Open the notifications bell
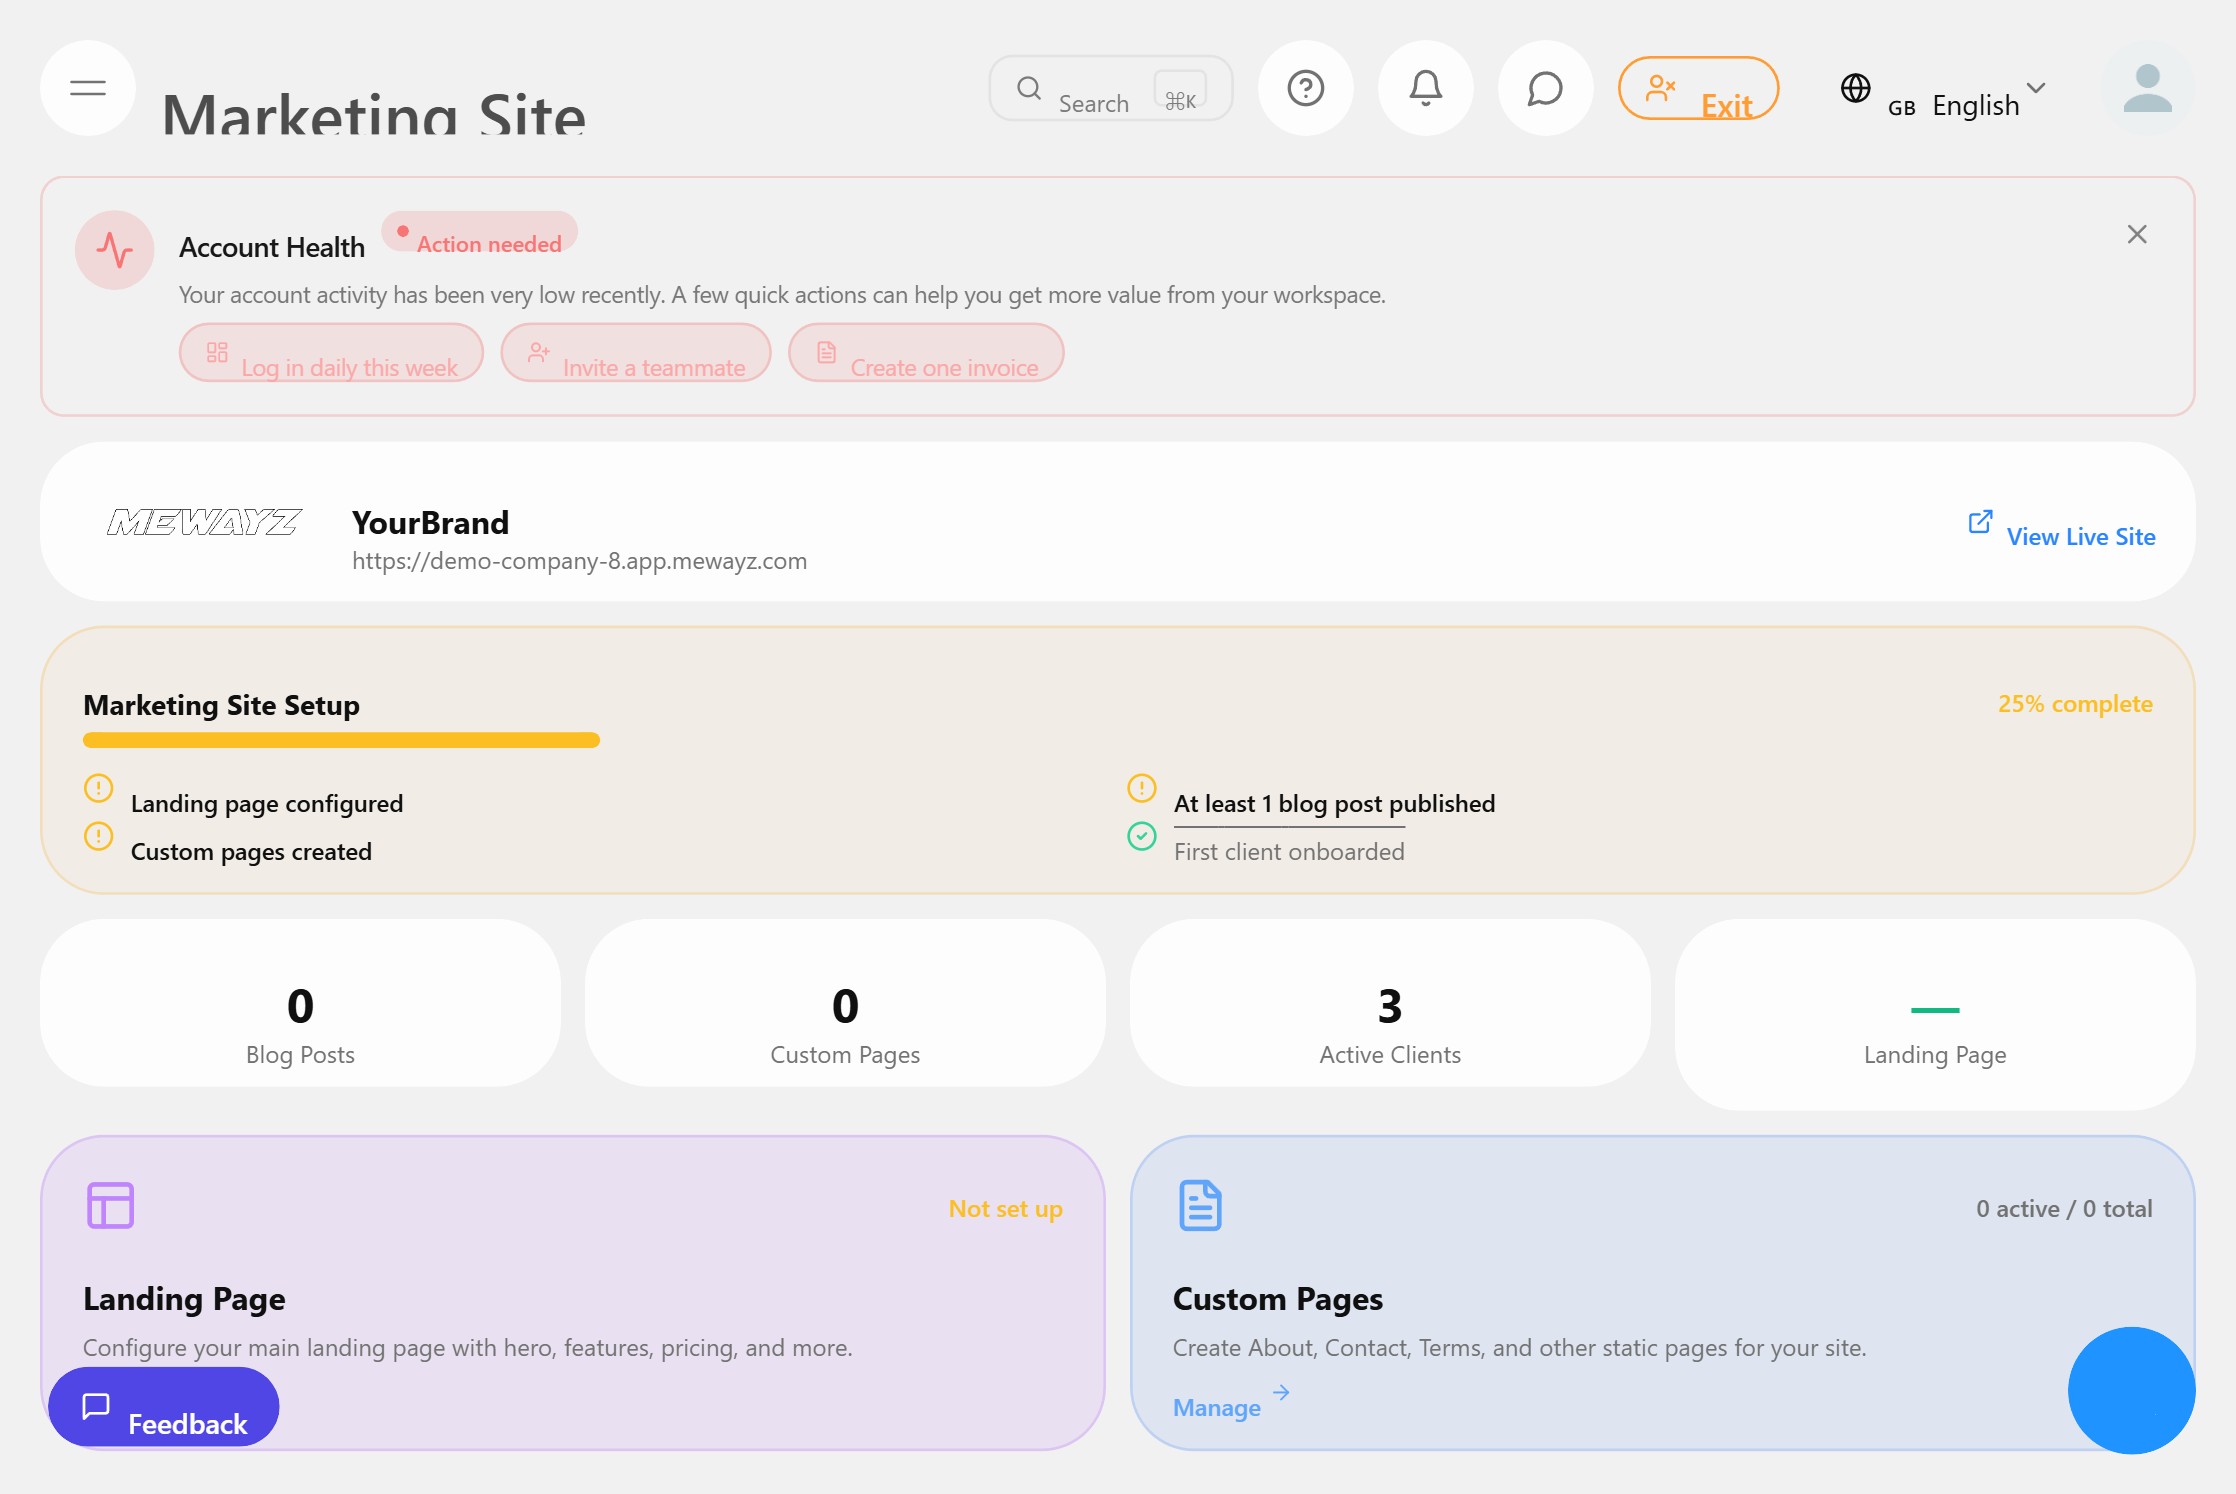This screenshot has width=2236, height=1494. 1425,88
